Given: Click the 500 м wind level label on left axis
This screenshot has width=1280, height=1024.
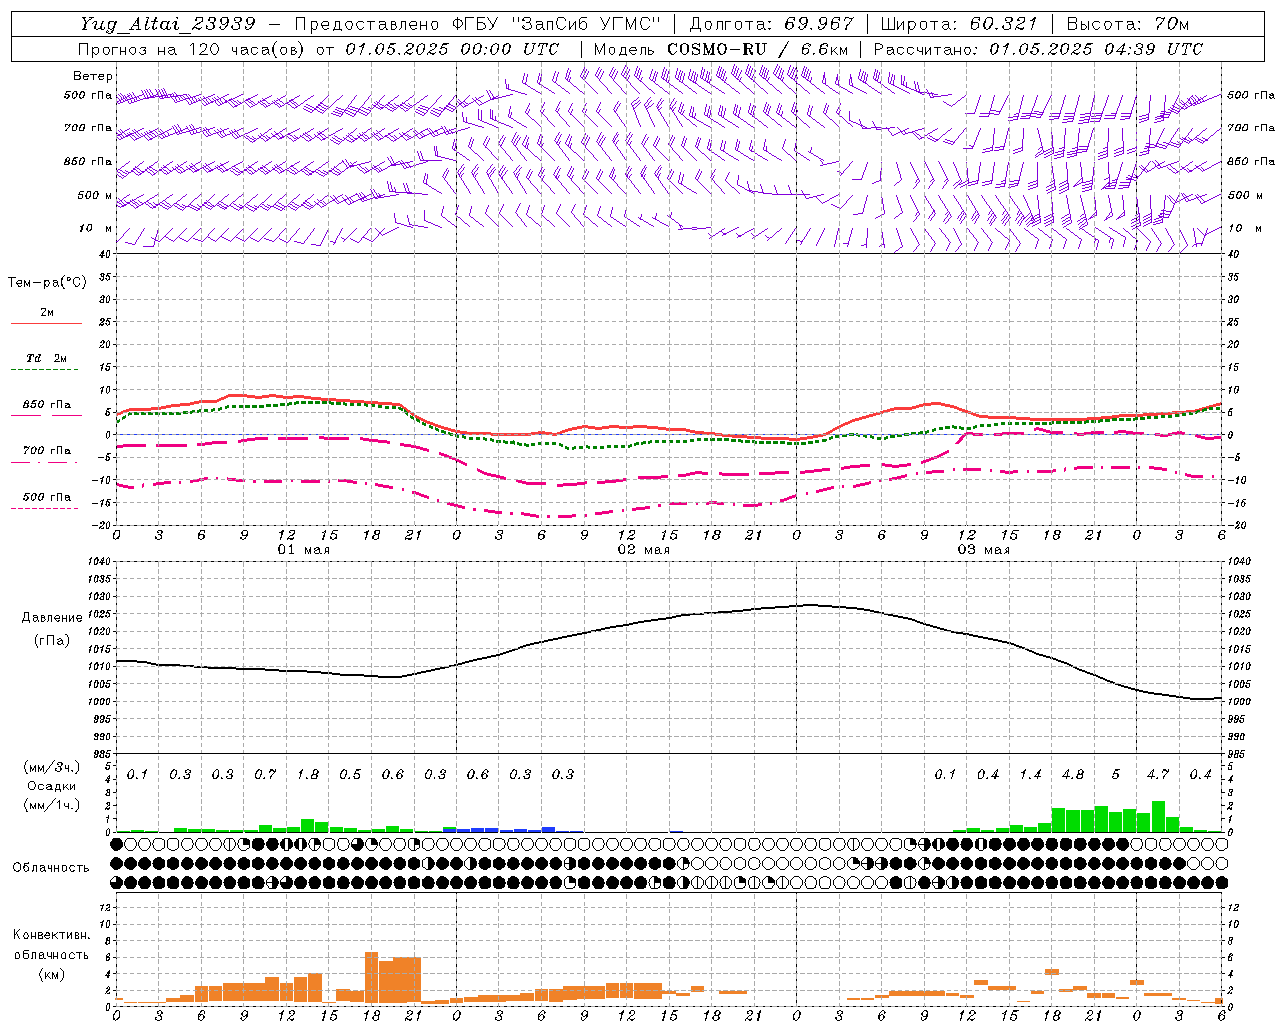Looking at the screenshot, I should point(96,196).
